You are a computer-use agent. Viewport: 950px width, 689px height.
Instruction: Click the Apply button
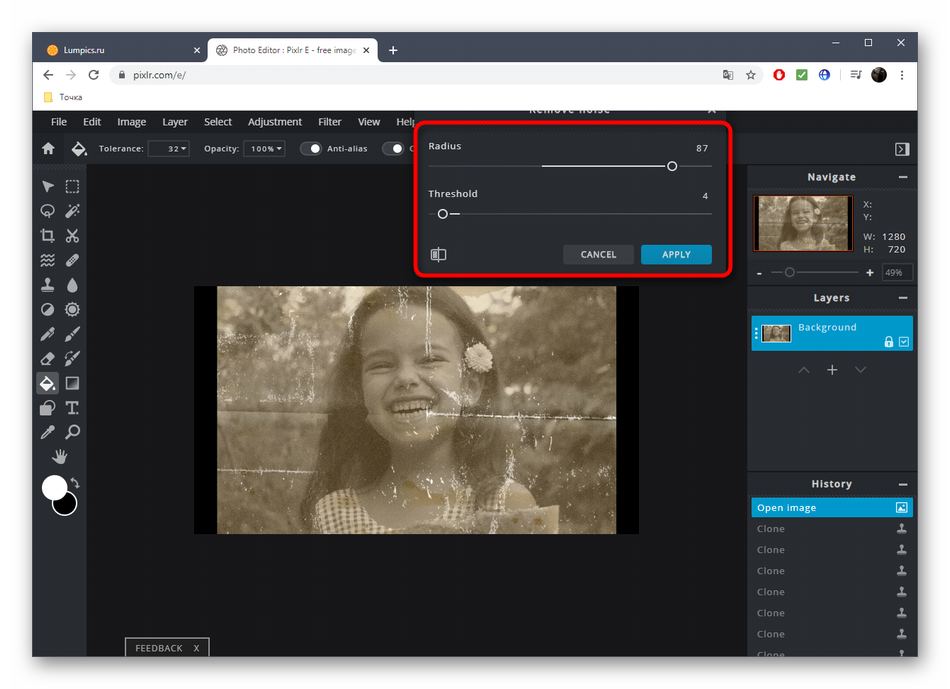pyautogui.click(x=676, y=255)
